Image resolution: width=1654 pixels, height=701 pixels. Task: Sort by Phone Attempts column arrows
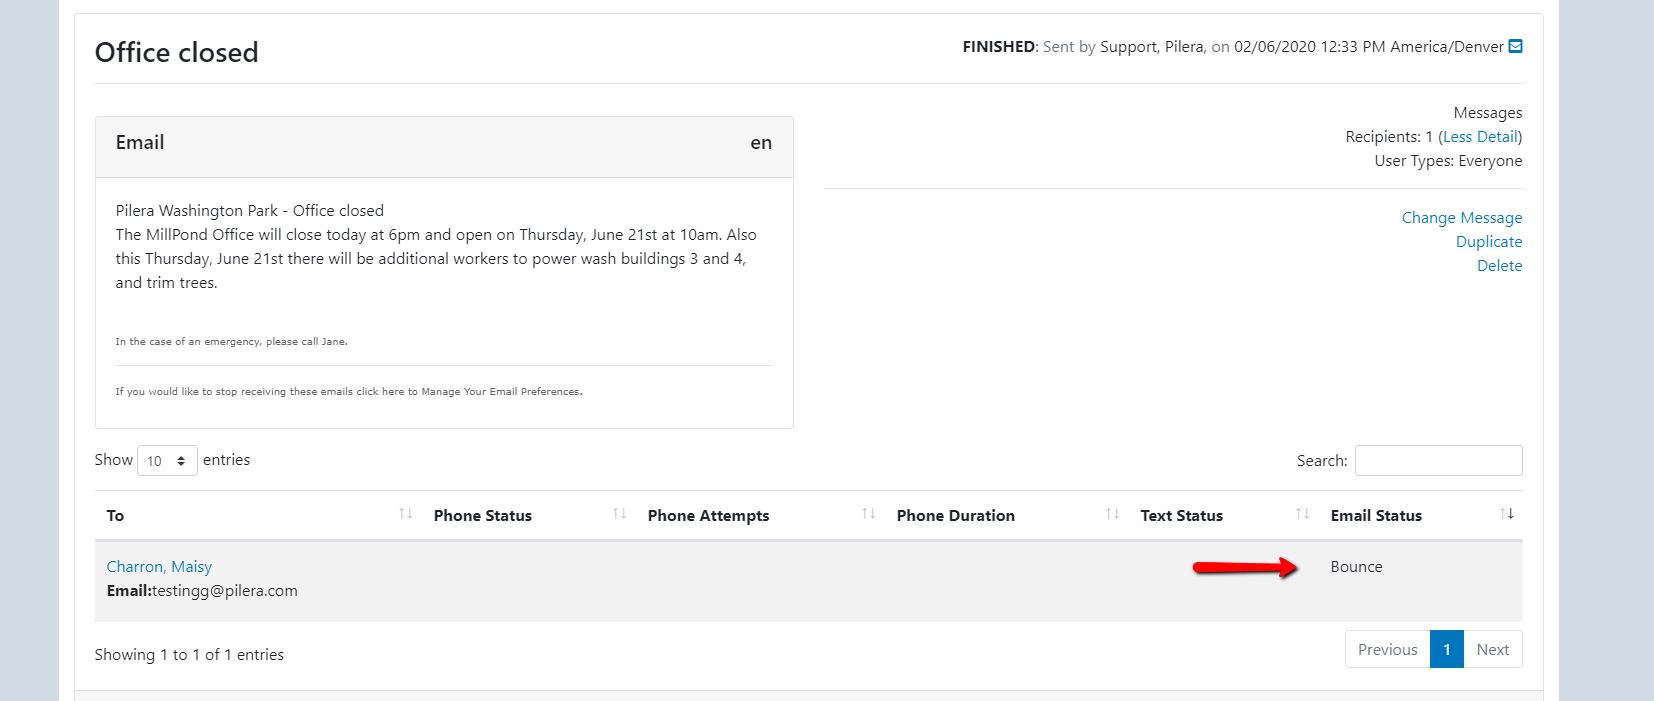868,514
